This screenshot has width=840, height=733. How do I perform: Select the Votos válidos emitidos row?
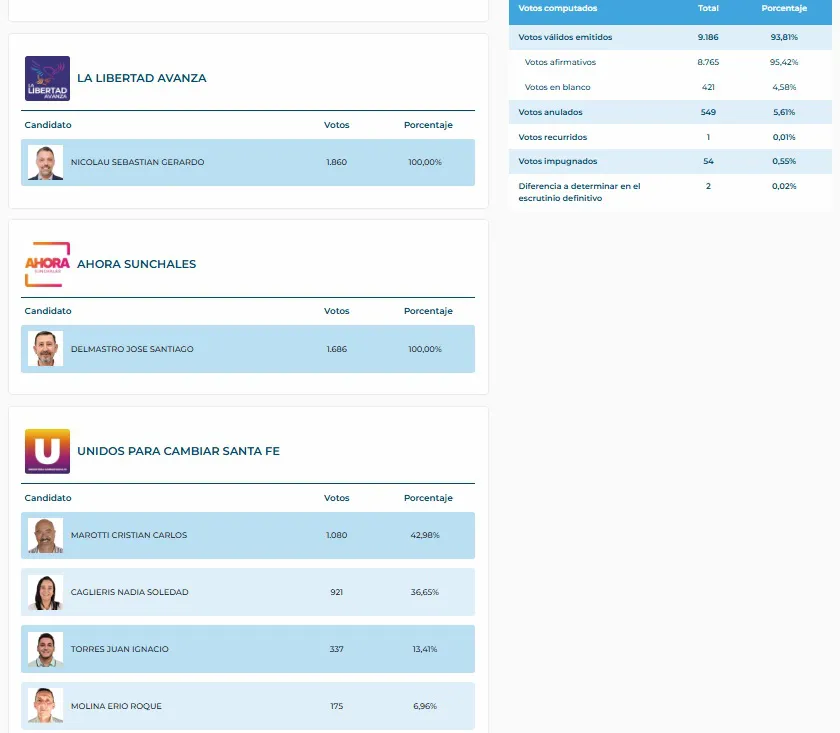coord(565,37)
